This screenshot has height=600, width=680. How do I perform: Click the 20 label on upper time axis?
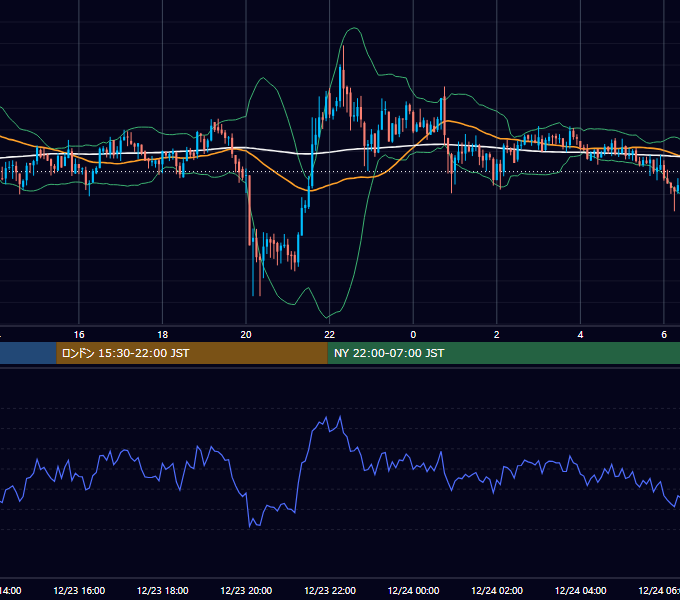(x=246, y=334)
